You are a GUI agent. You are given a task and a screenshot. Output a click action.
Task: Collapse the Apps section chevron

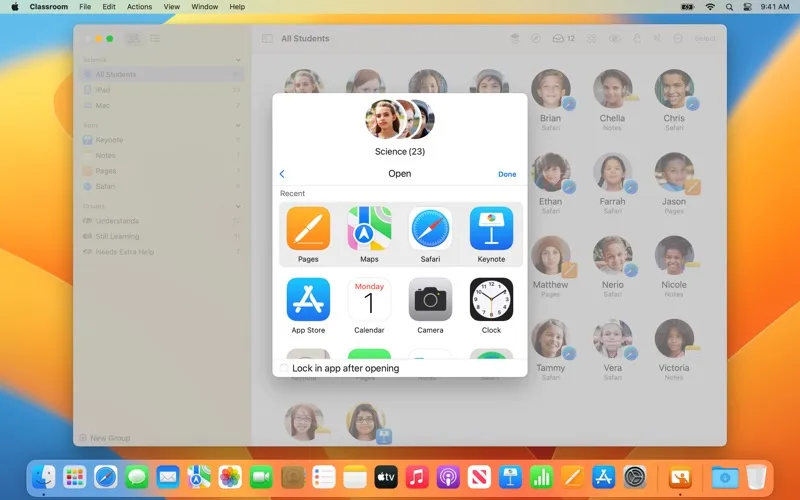tap(238, 126)
